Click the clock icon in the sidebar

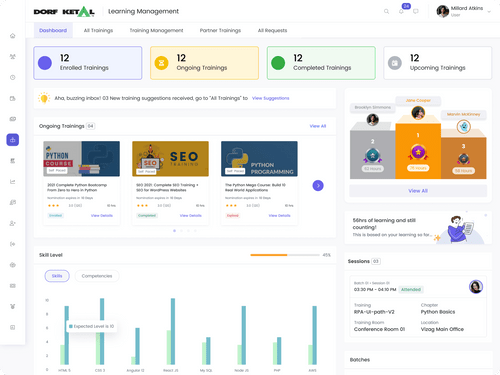tap(13, 77)
